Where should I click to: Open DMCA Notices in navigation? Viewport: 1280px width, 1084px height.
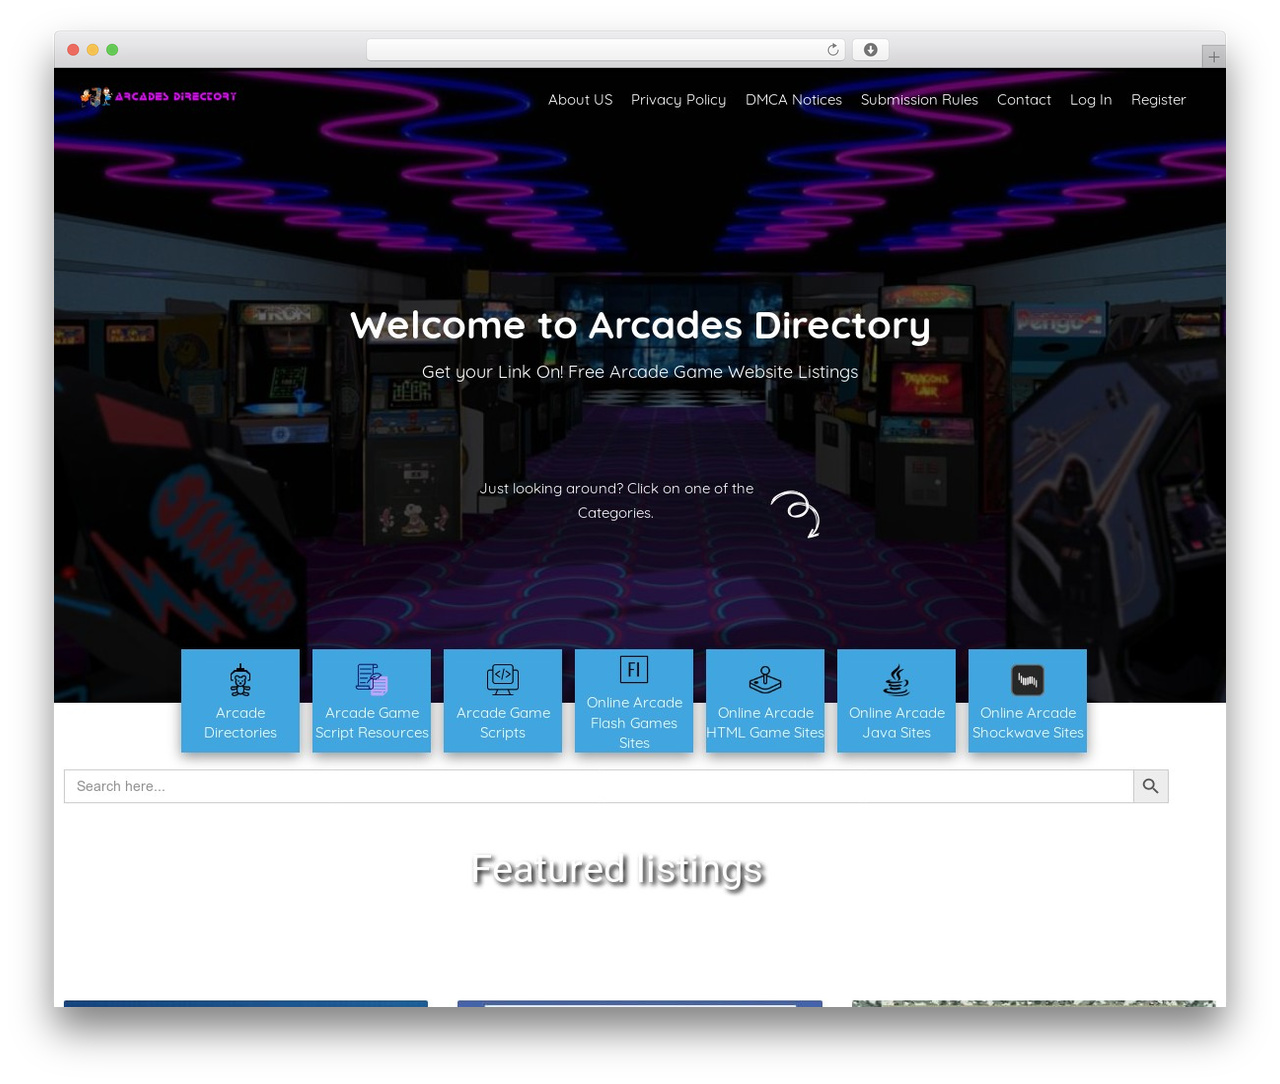click(793, 100)
